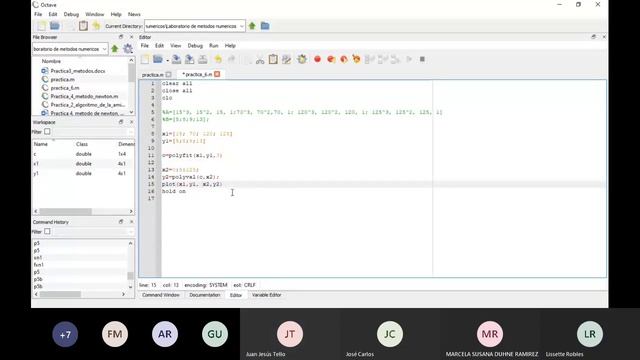Go to parent folder in File Browser
The image size is (640, 360).
pyautogui.click(x=115, y=49)
